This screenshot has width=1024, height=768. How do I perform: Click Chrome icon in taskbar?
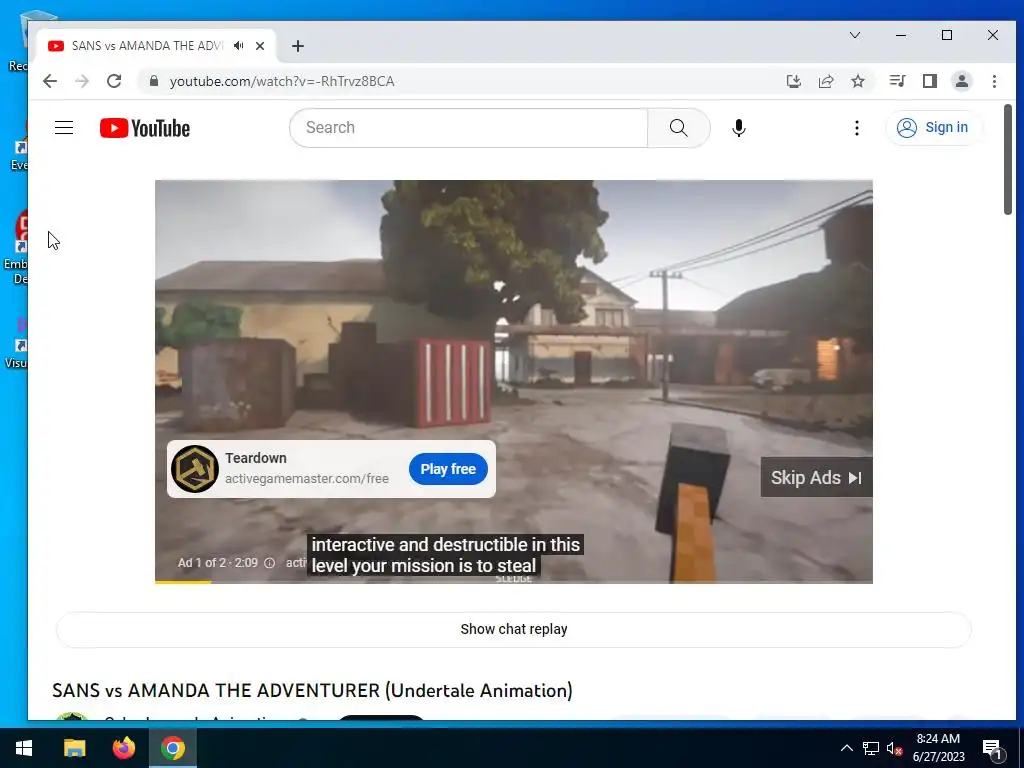(x=173, y=748)
